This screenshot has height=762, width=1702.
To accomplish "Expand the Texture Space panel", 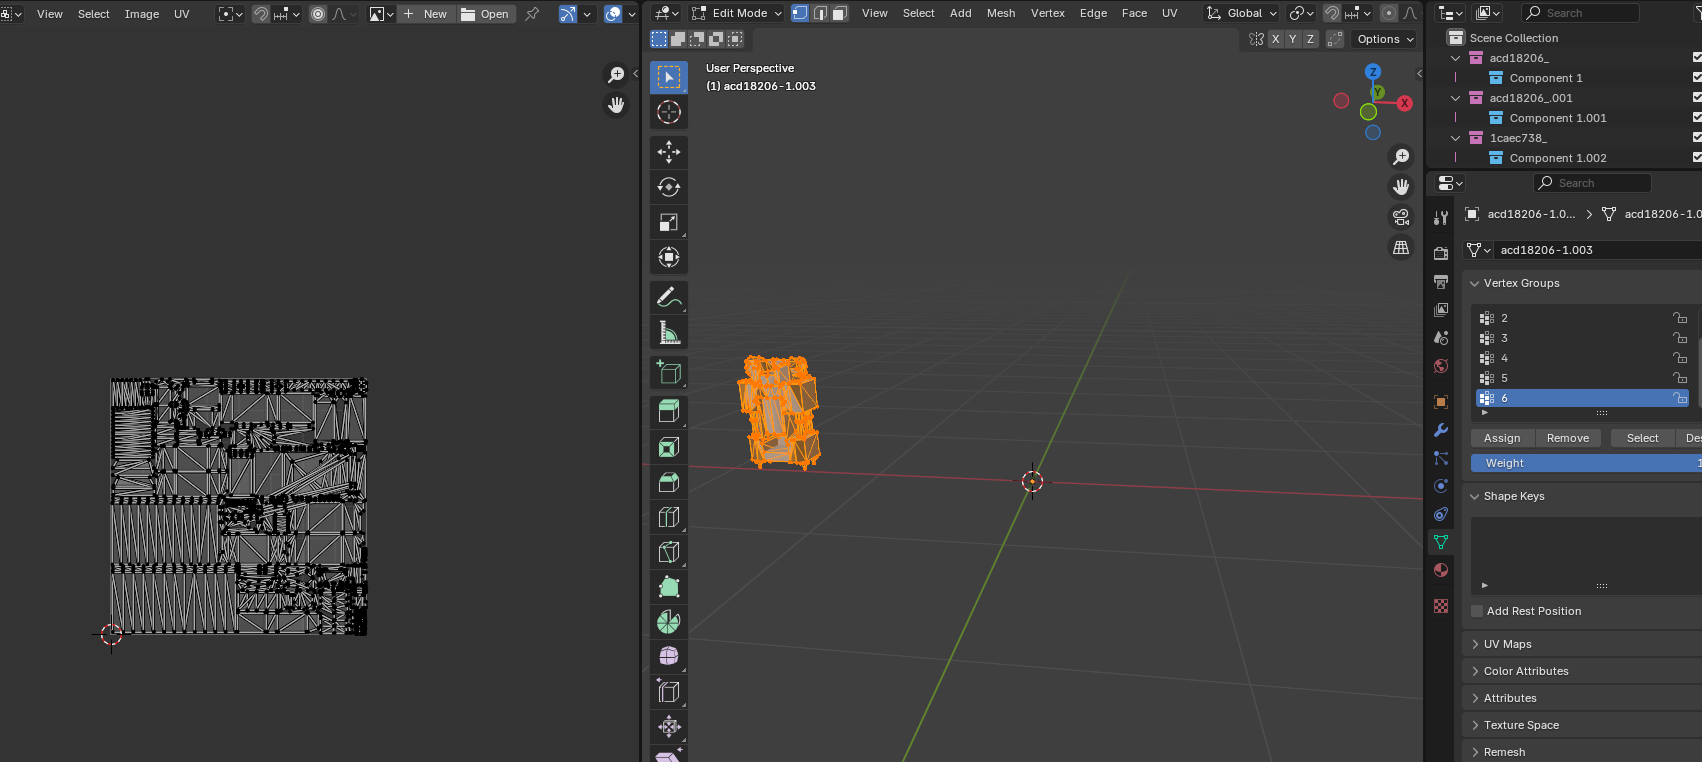I will (x=1474, y=725).
